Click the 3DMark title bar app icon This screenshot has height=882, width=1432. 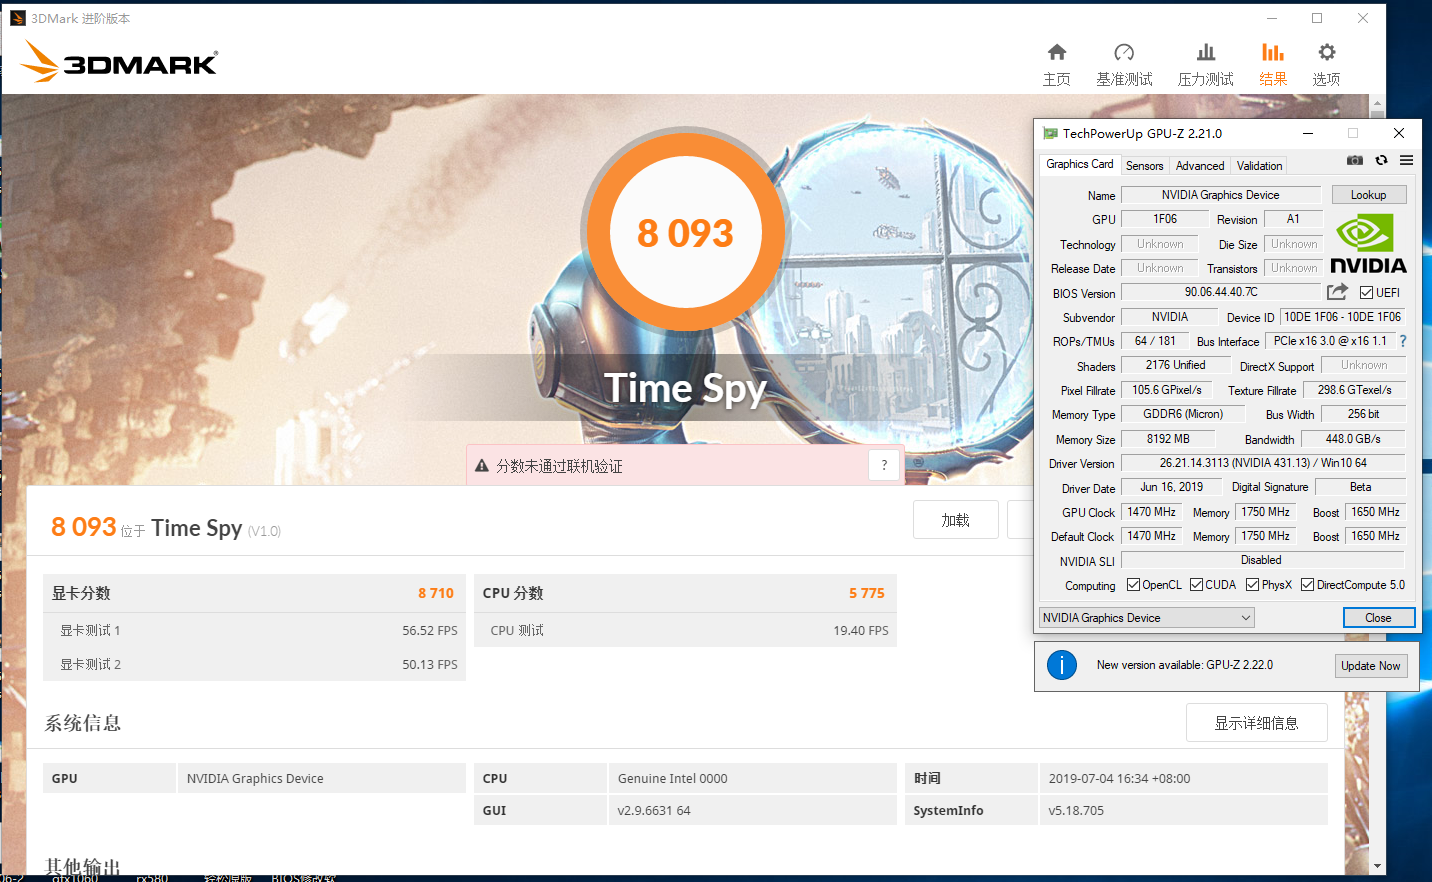(17, 18)
